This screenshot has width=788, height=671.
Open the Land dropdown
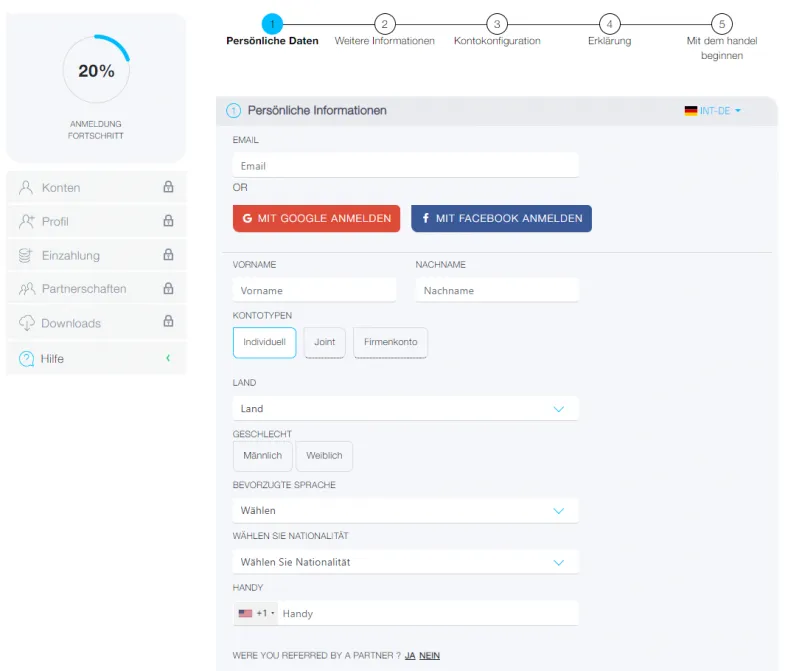(405, 409)
